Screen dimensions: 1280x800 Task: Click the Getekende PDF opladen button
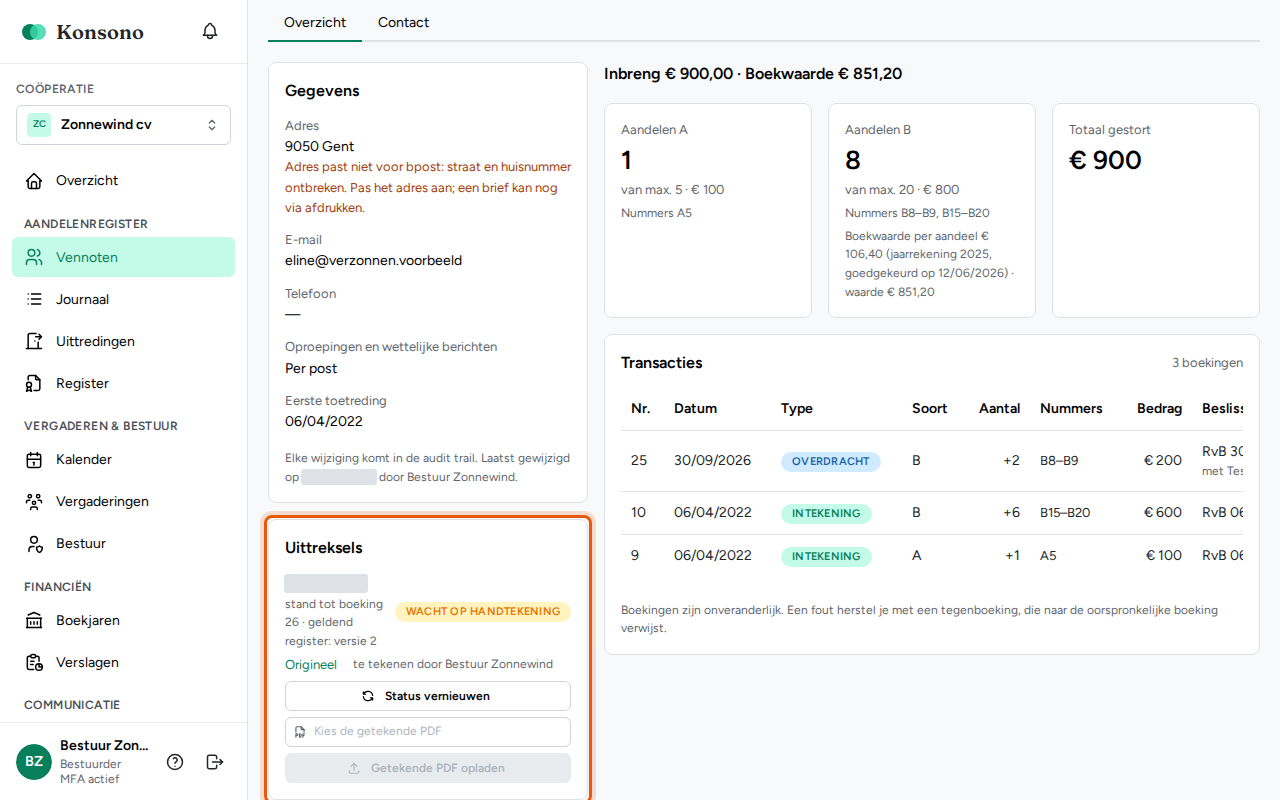coord(428,768)
